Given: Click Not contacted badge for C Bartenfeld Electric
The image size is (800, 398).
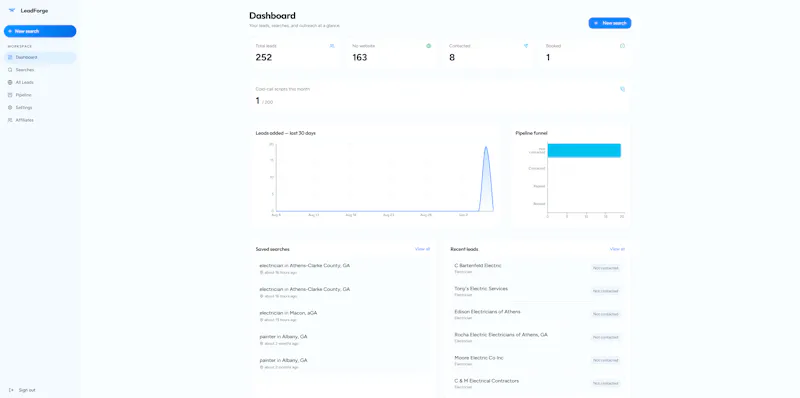Looking at the screenshot, I should tap(606, 268).
